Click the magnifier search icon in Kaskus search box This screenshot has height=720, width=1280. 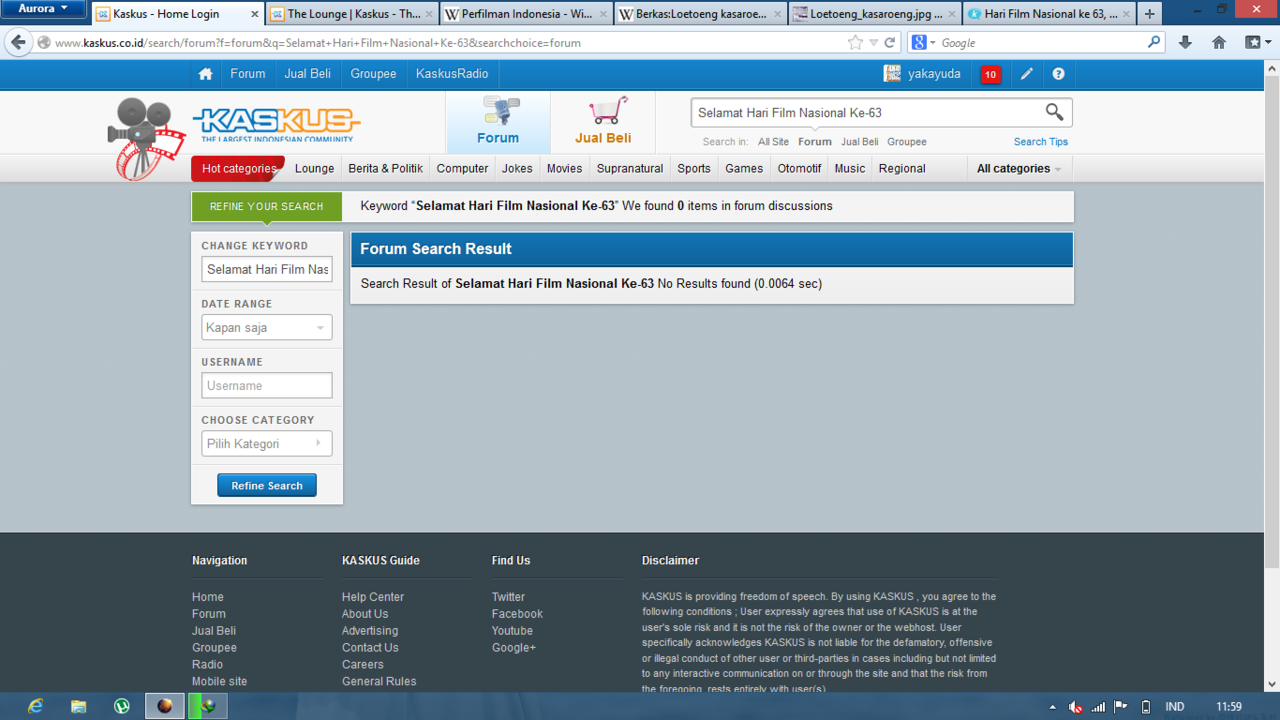[x=1054, y=112]
